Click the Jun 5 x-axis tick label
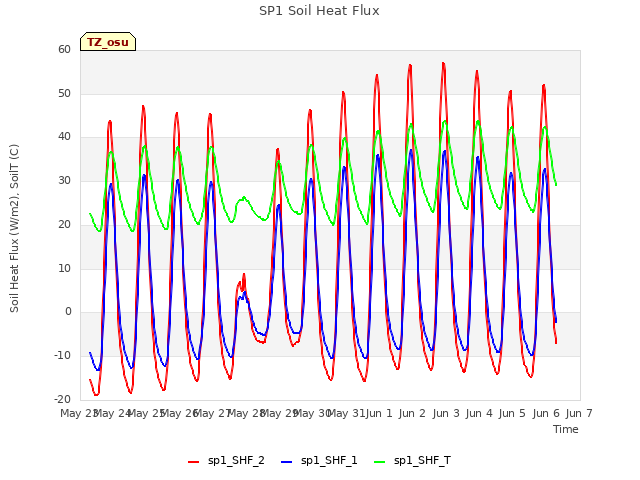This screenshot has width=640, height=480. (x=512, y=413)
